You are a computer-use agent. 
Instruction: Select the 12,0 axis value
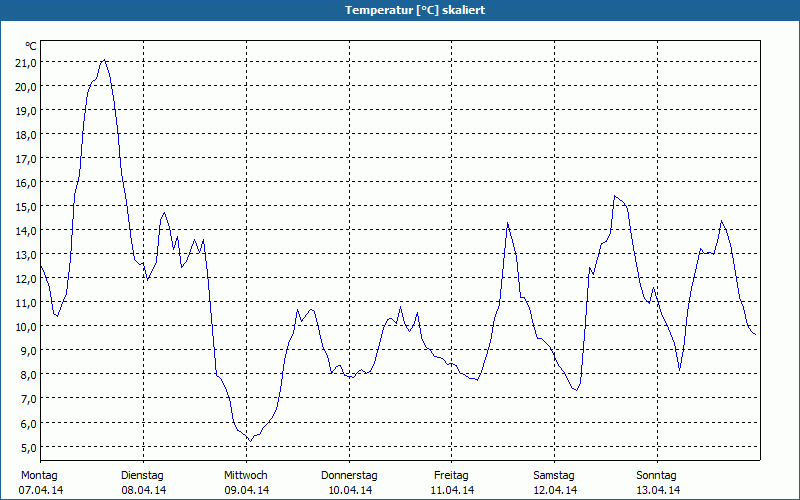[x=26, y=279]
